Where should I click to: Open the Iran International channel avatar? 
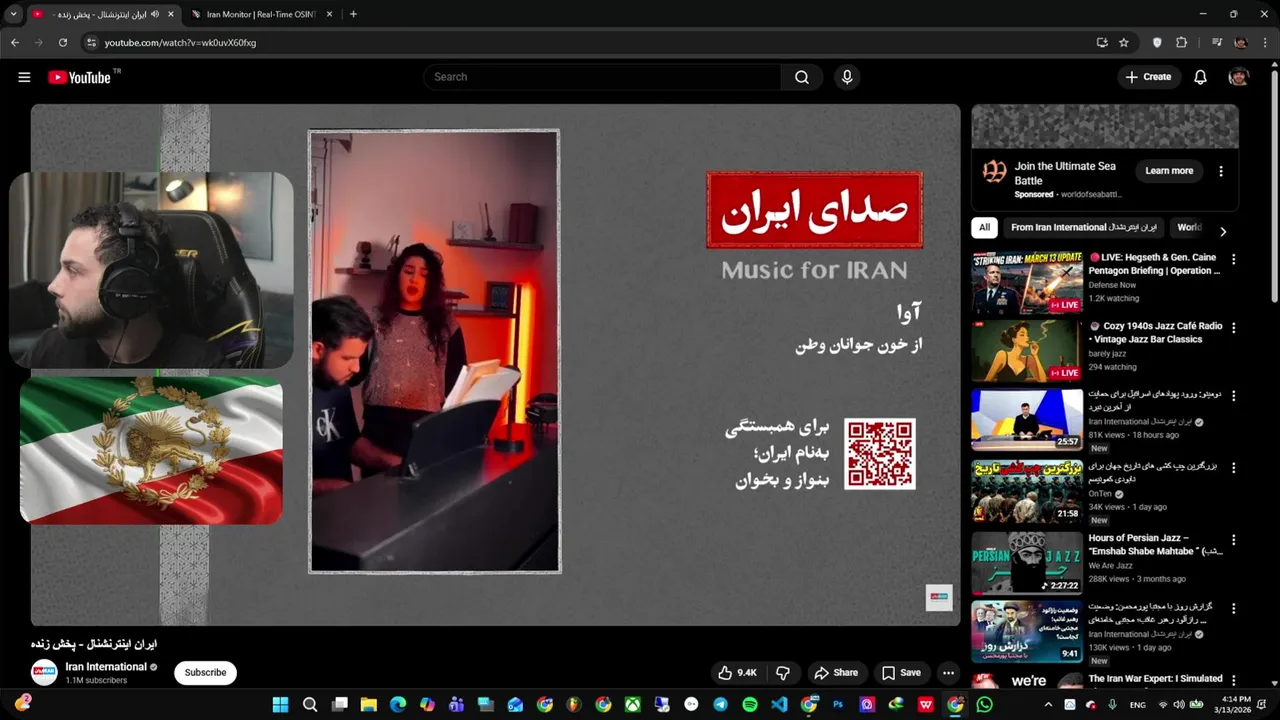[44, 672]
